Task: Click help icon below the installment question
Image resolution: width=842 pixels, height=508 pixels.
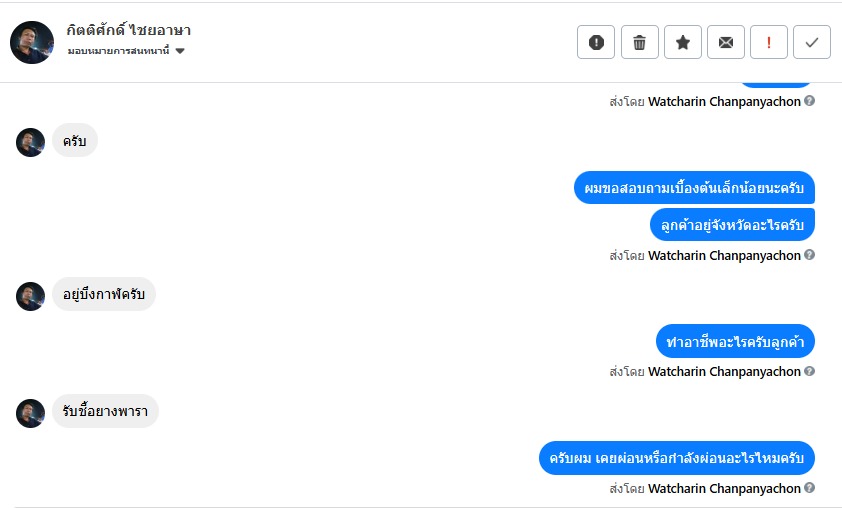Action: (810, 488)
